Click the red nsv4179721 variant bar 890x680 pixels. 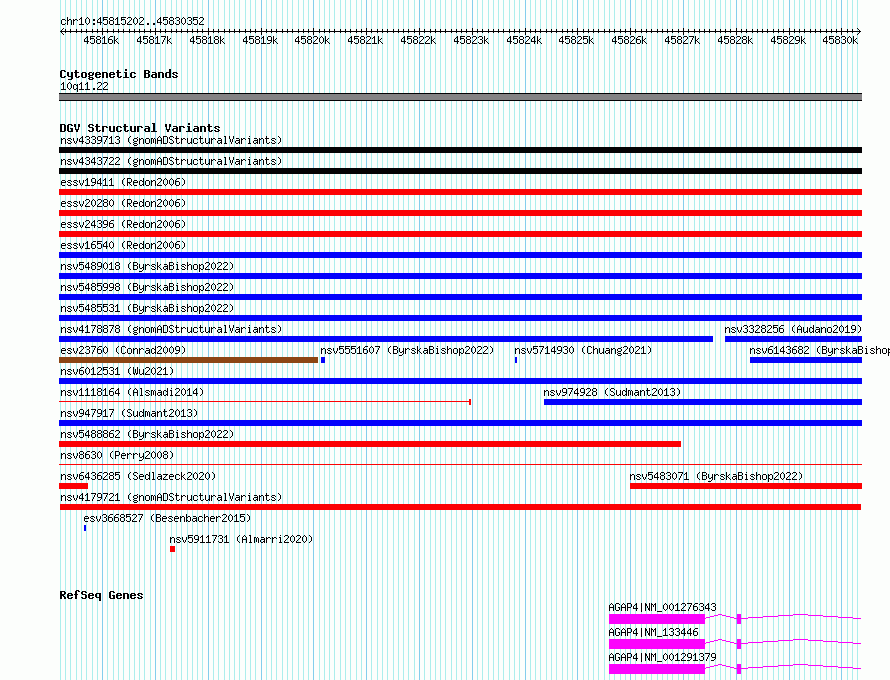tap(461, 507)
